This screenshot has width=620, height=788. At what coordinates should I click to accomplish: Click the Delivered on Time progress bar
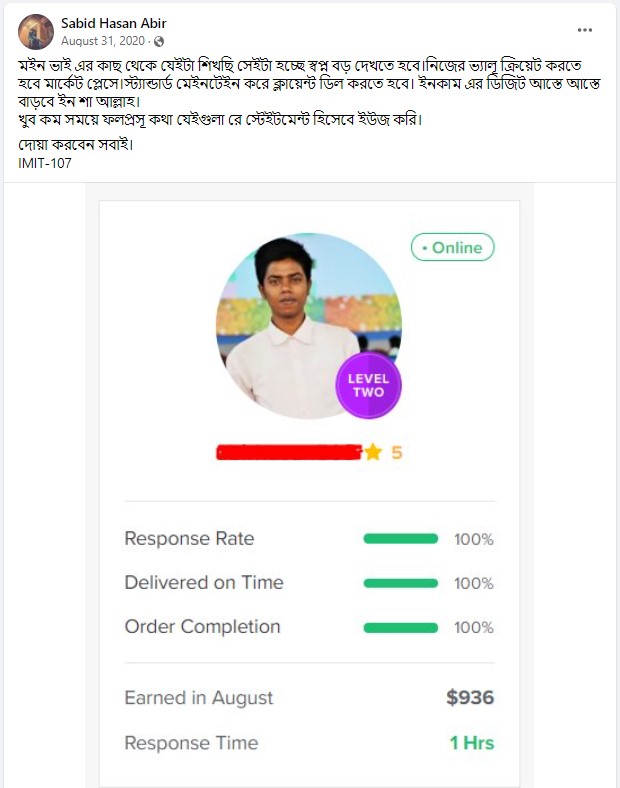[400, 583]
